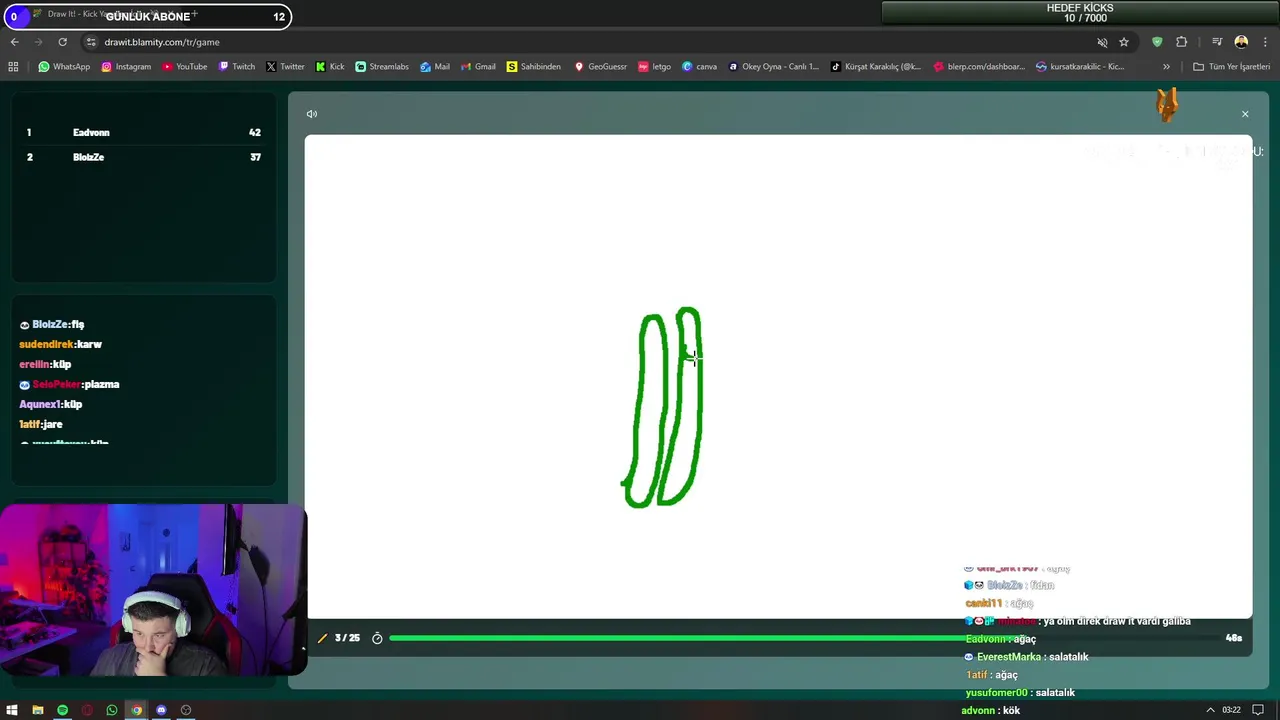Open Gmail bookmark
This screenshot has width=1280, height=720.
tap(478, 67)
